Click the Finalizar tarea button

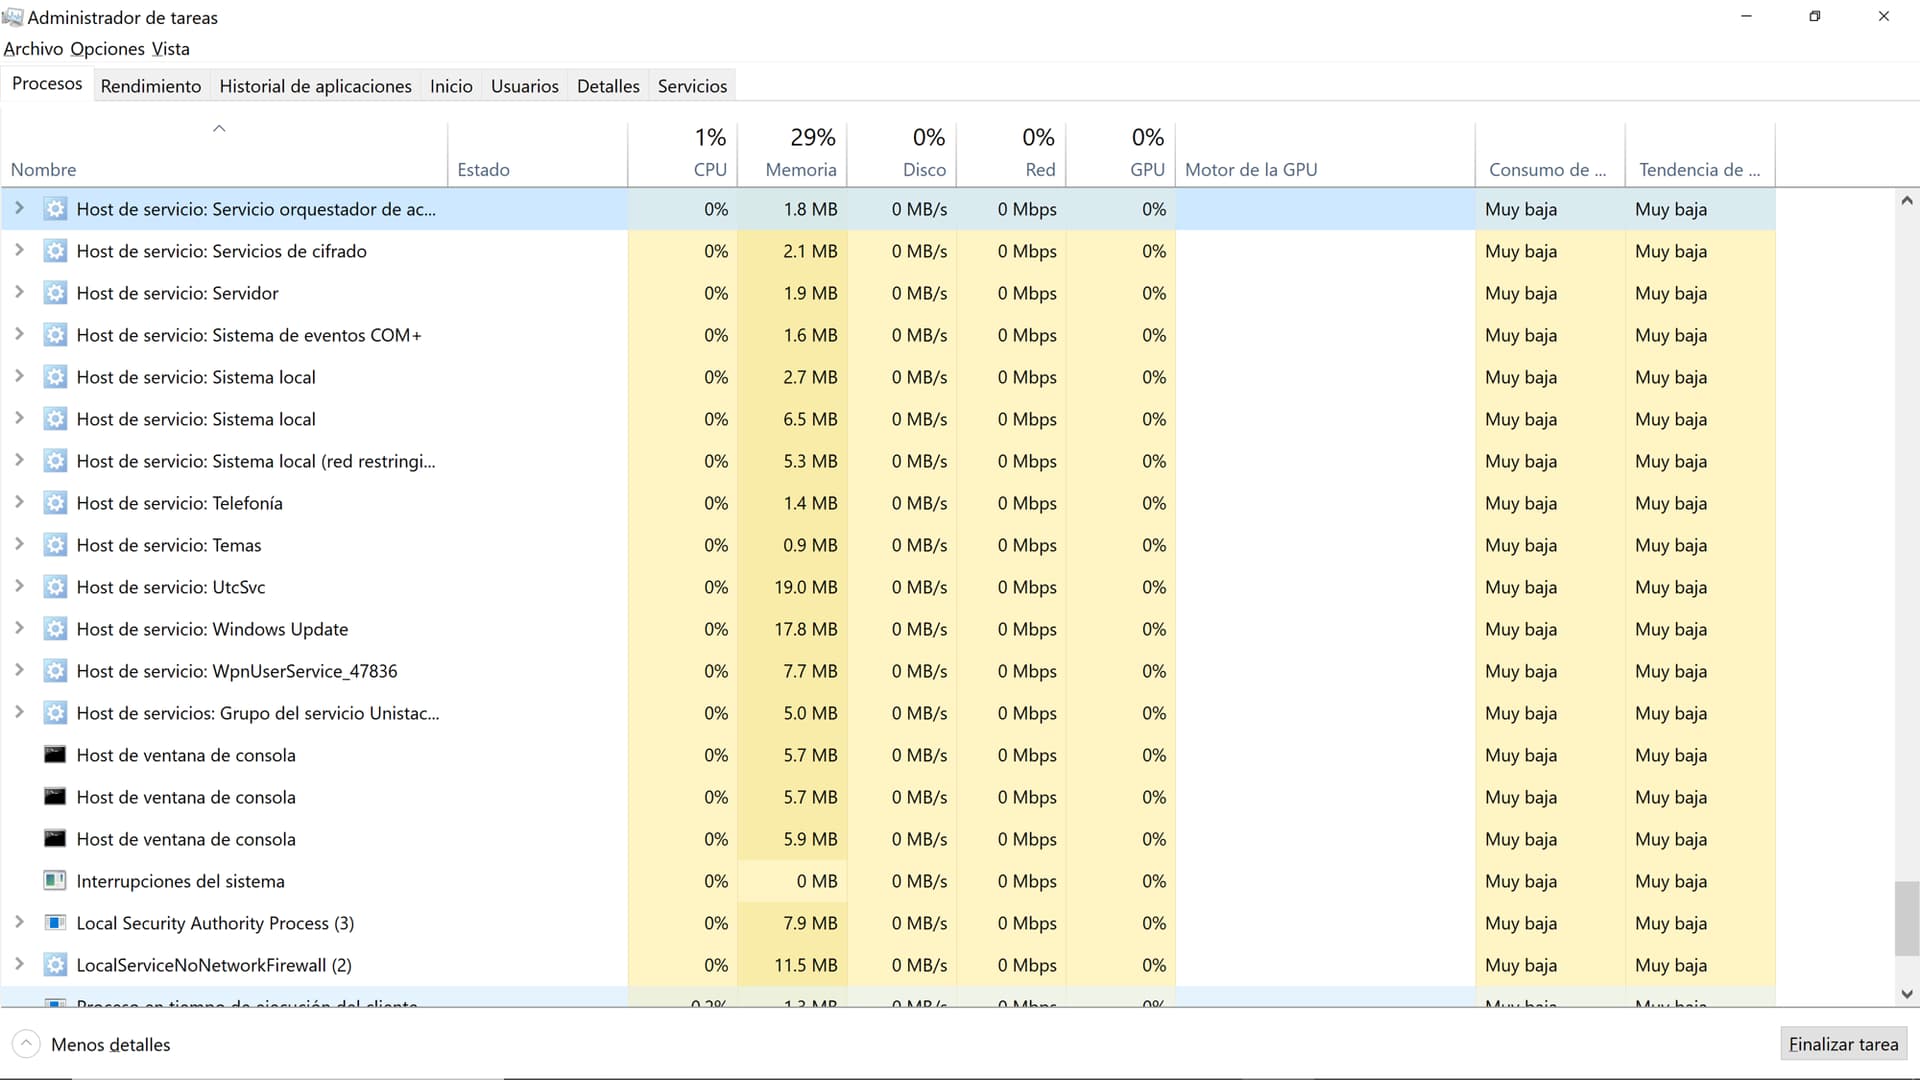click(1843, 1044)
